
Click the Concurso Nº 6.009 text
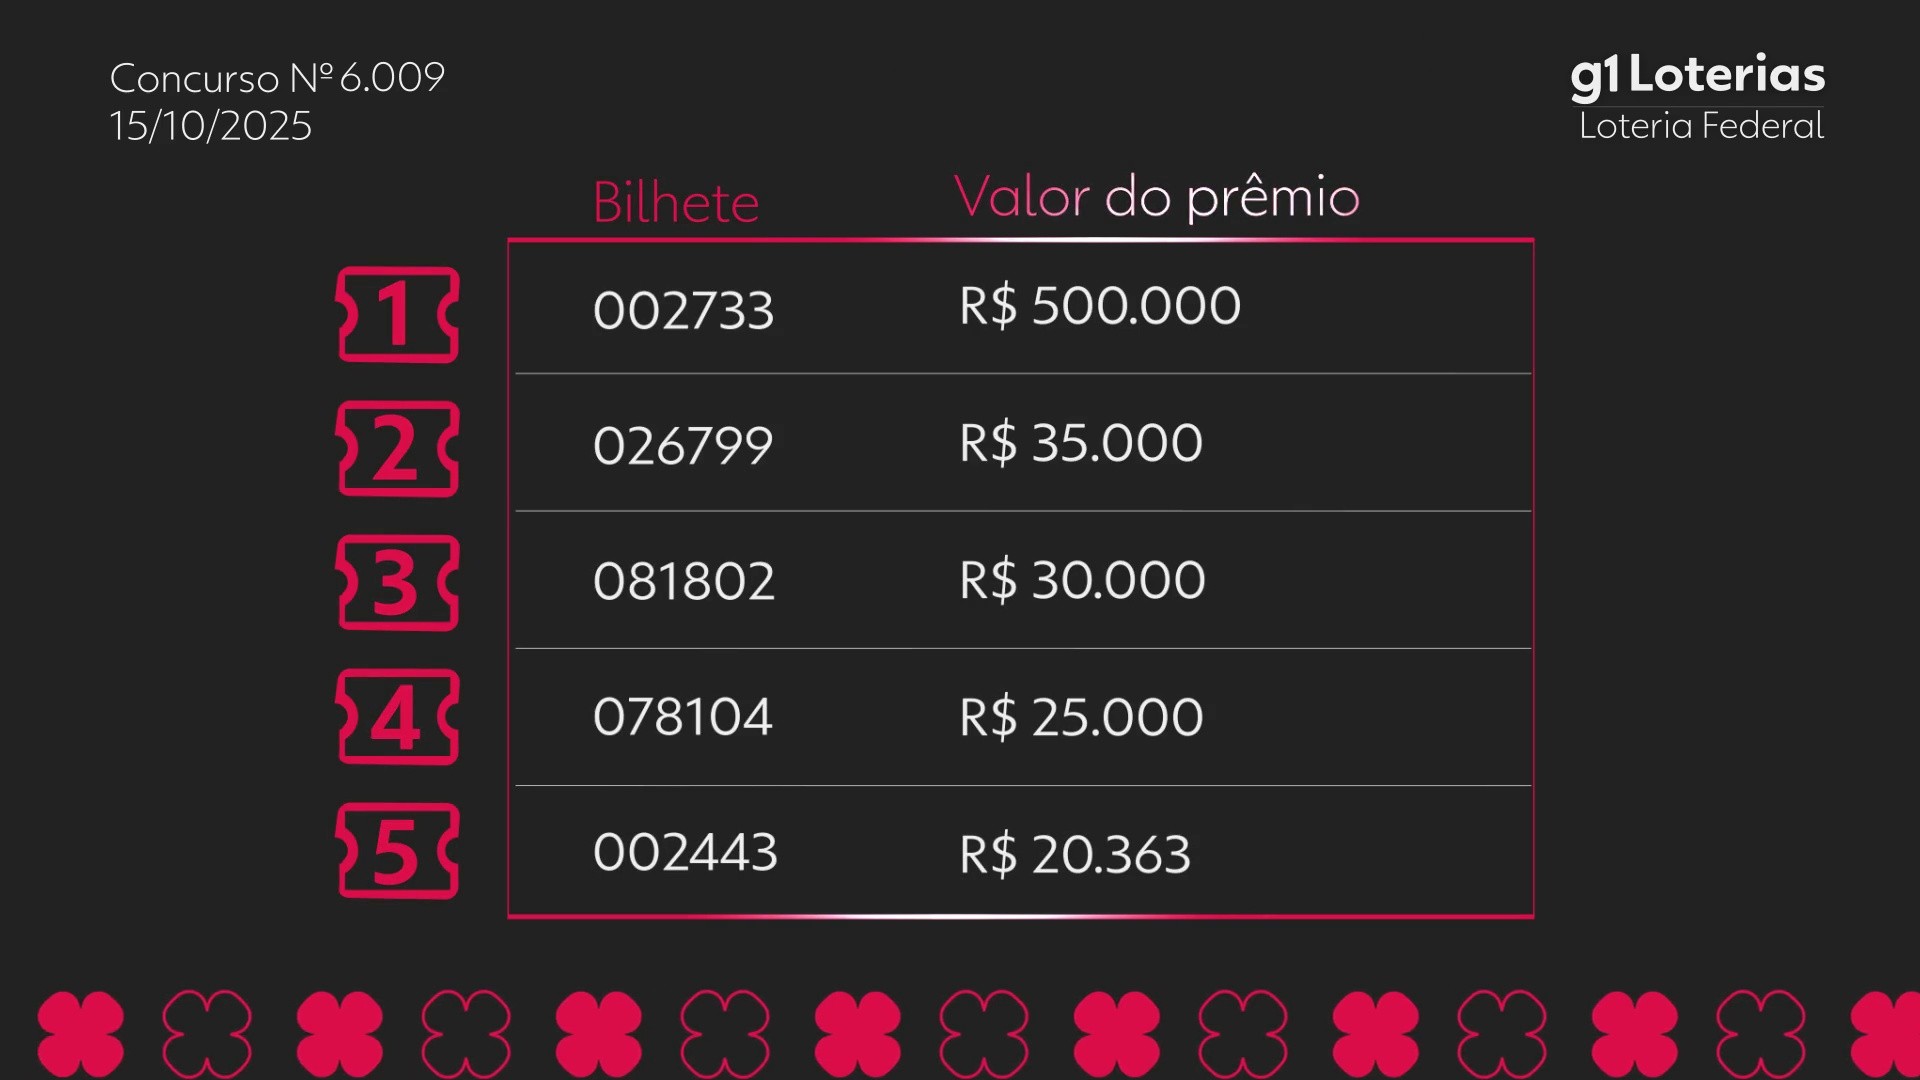[x=277, y=78]
